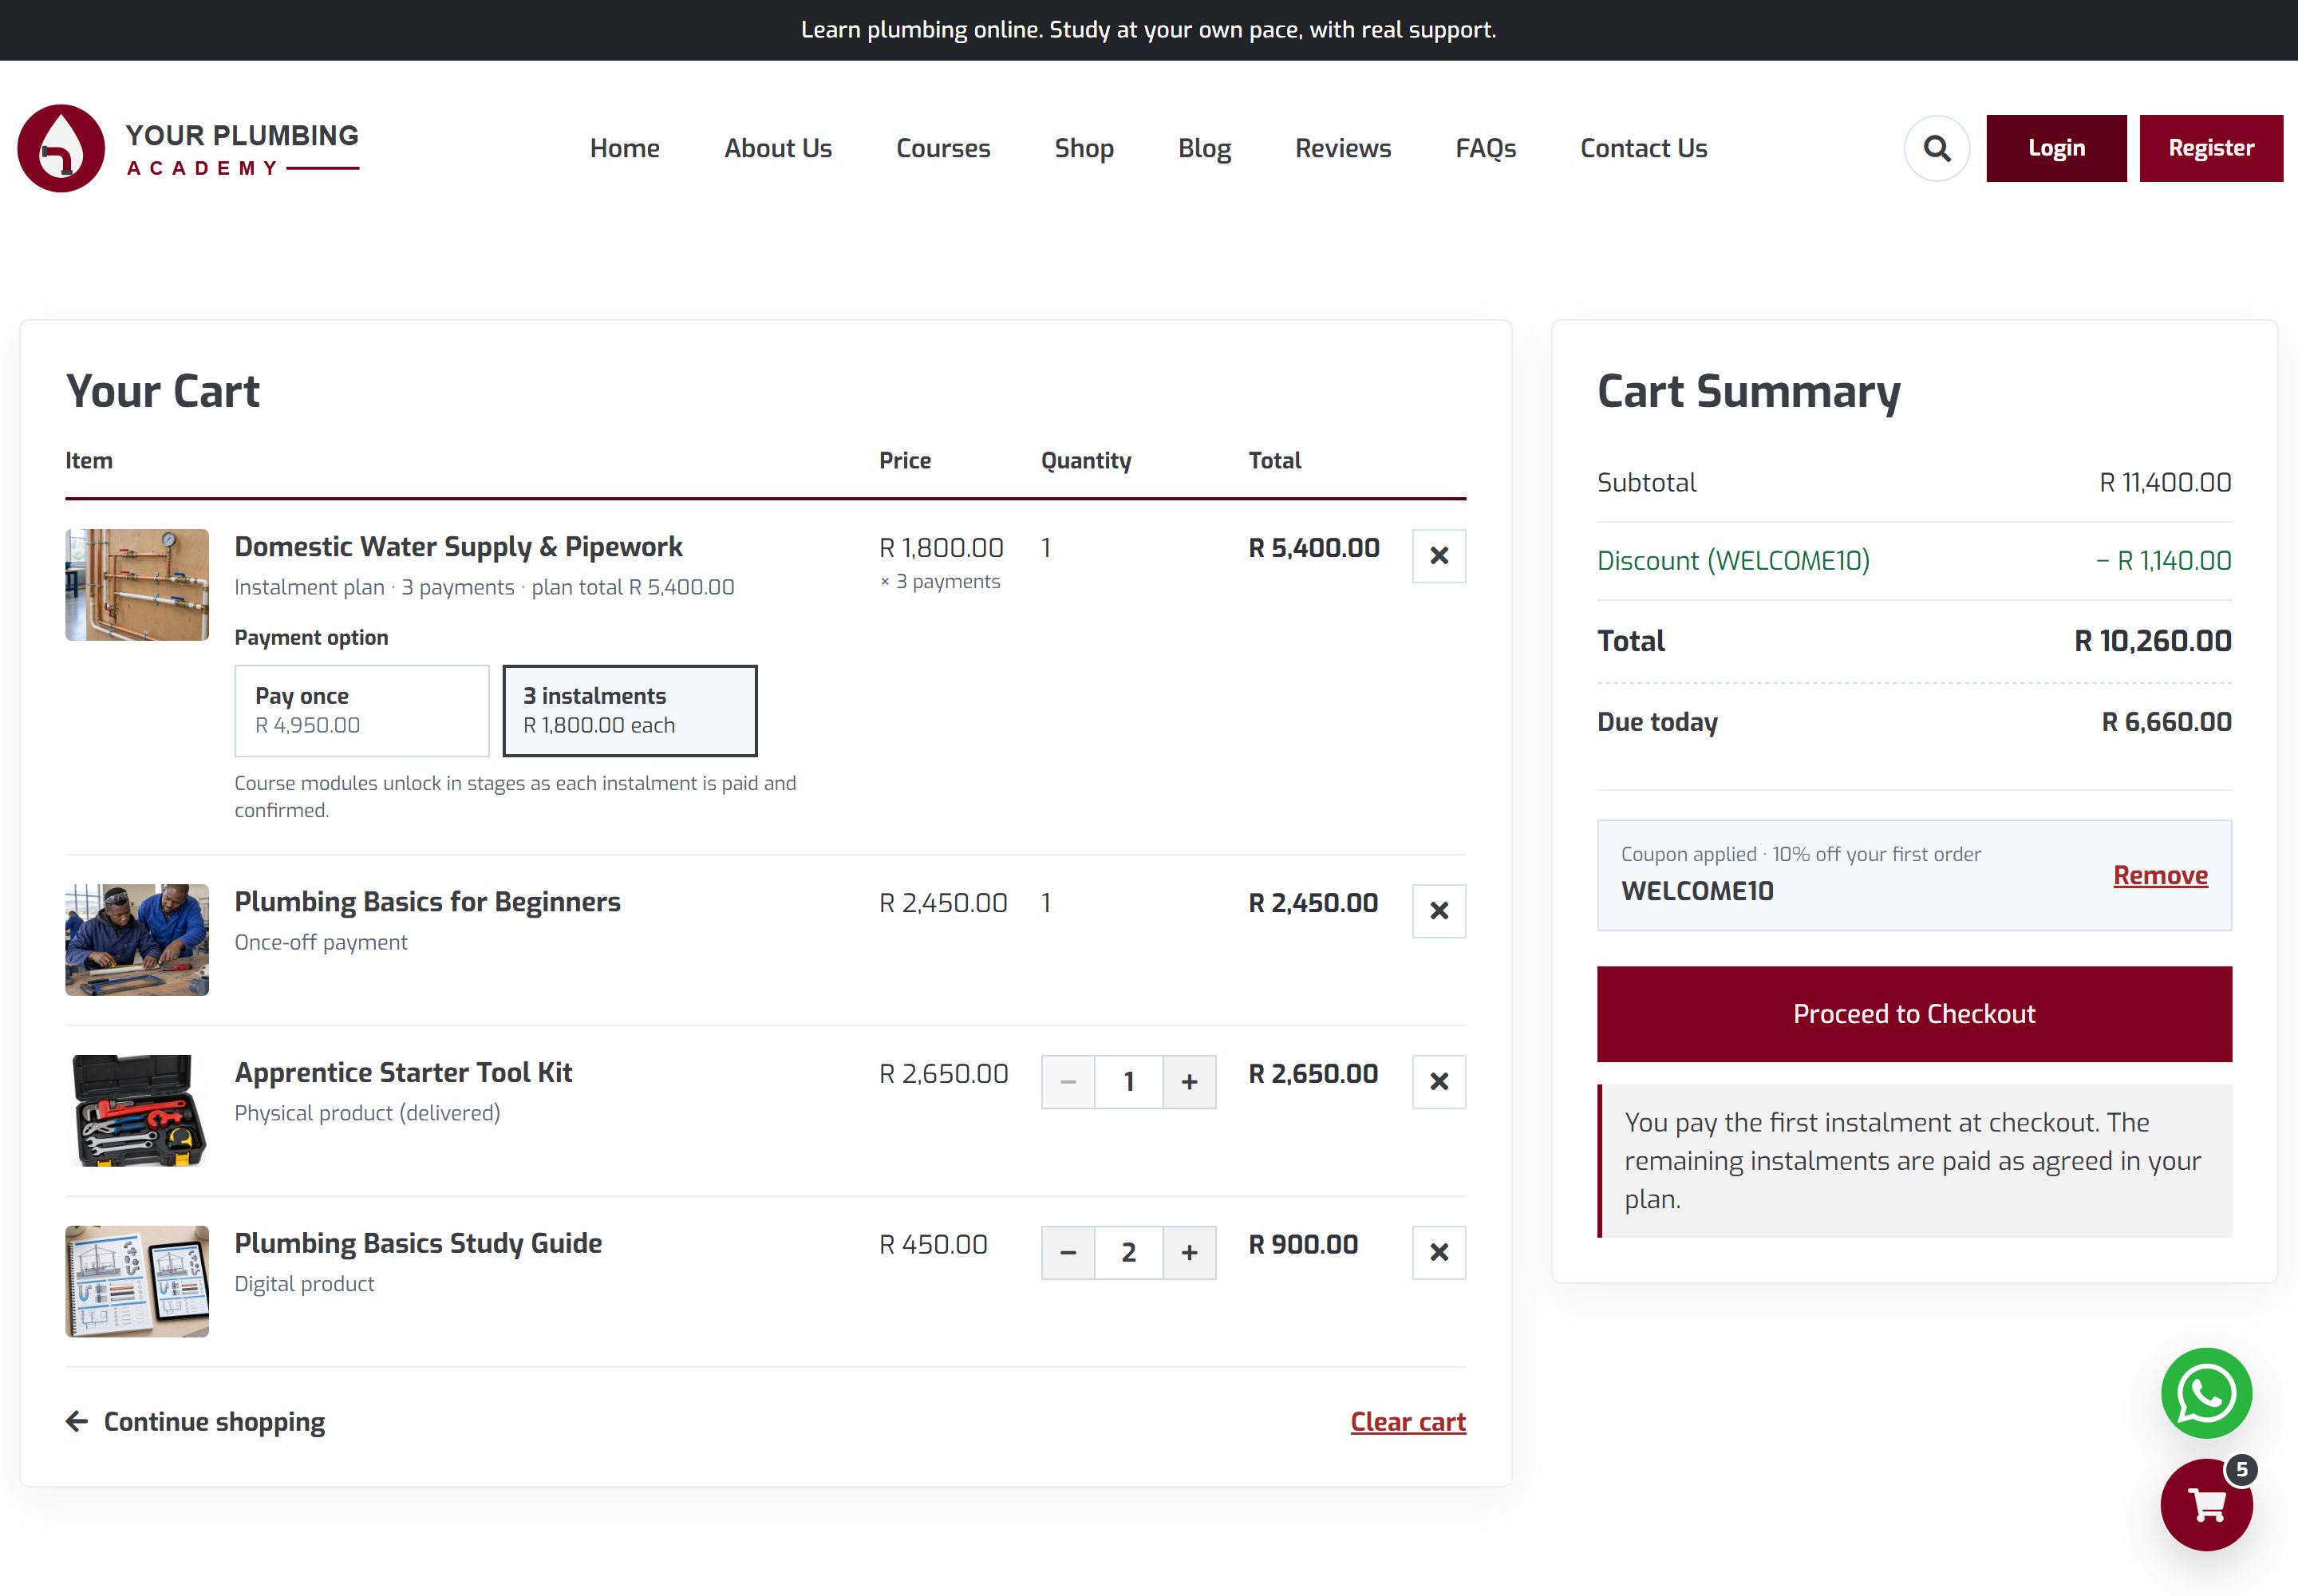Remove Apprentice Starter Tool Kit from cart
This screenshot has width=2298, height=1596.
coord(1439,1082)
